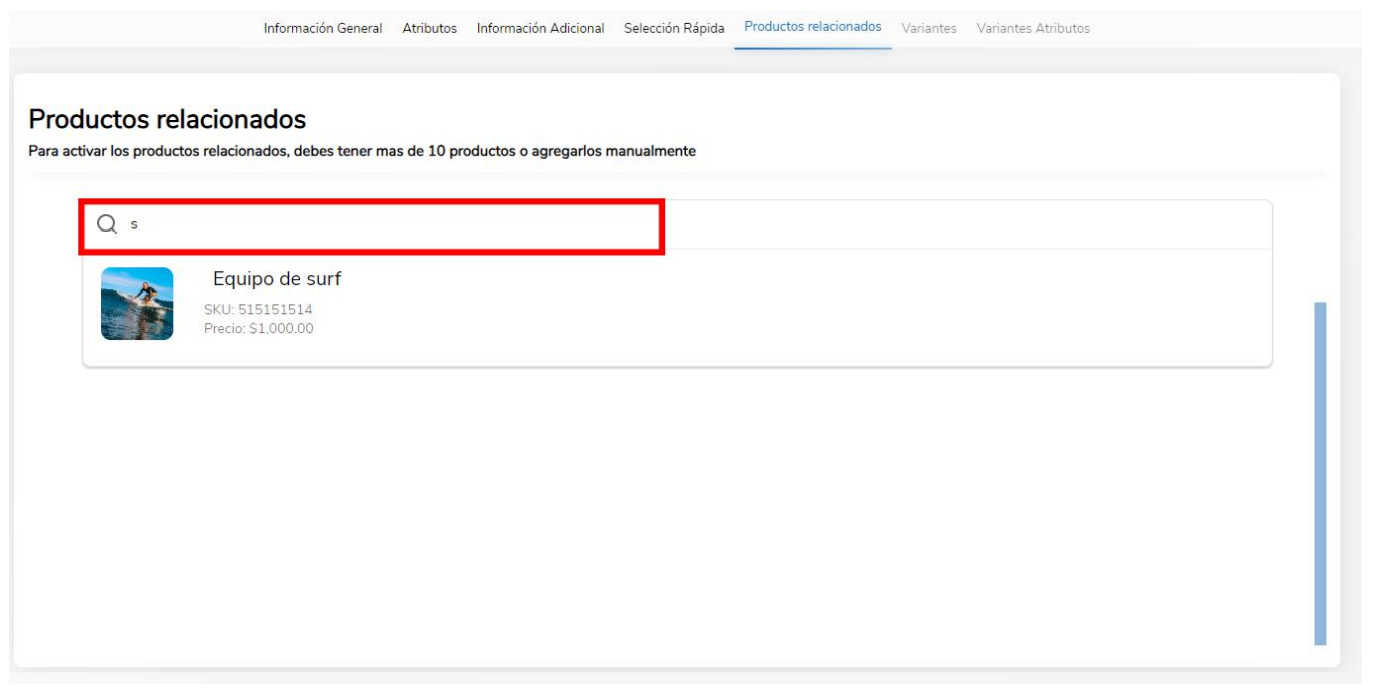1378x690 pixels.
Task: Click the typed letter 's' in search box
Action: pos(134,225)
